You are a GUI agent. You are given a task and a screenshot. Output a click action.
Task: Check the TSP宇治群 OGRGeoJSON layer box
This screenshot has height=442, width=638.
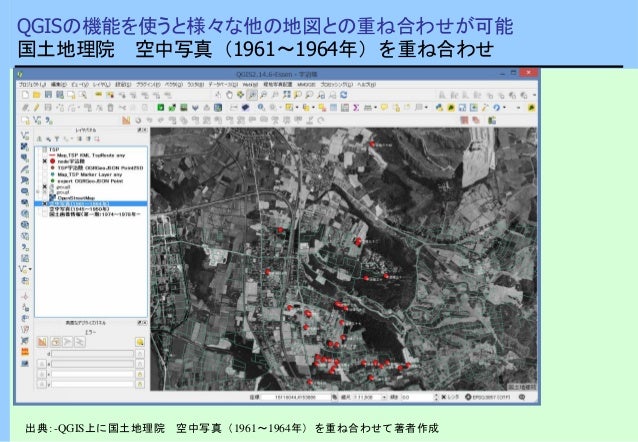click(45, 168)
